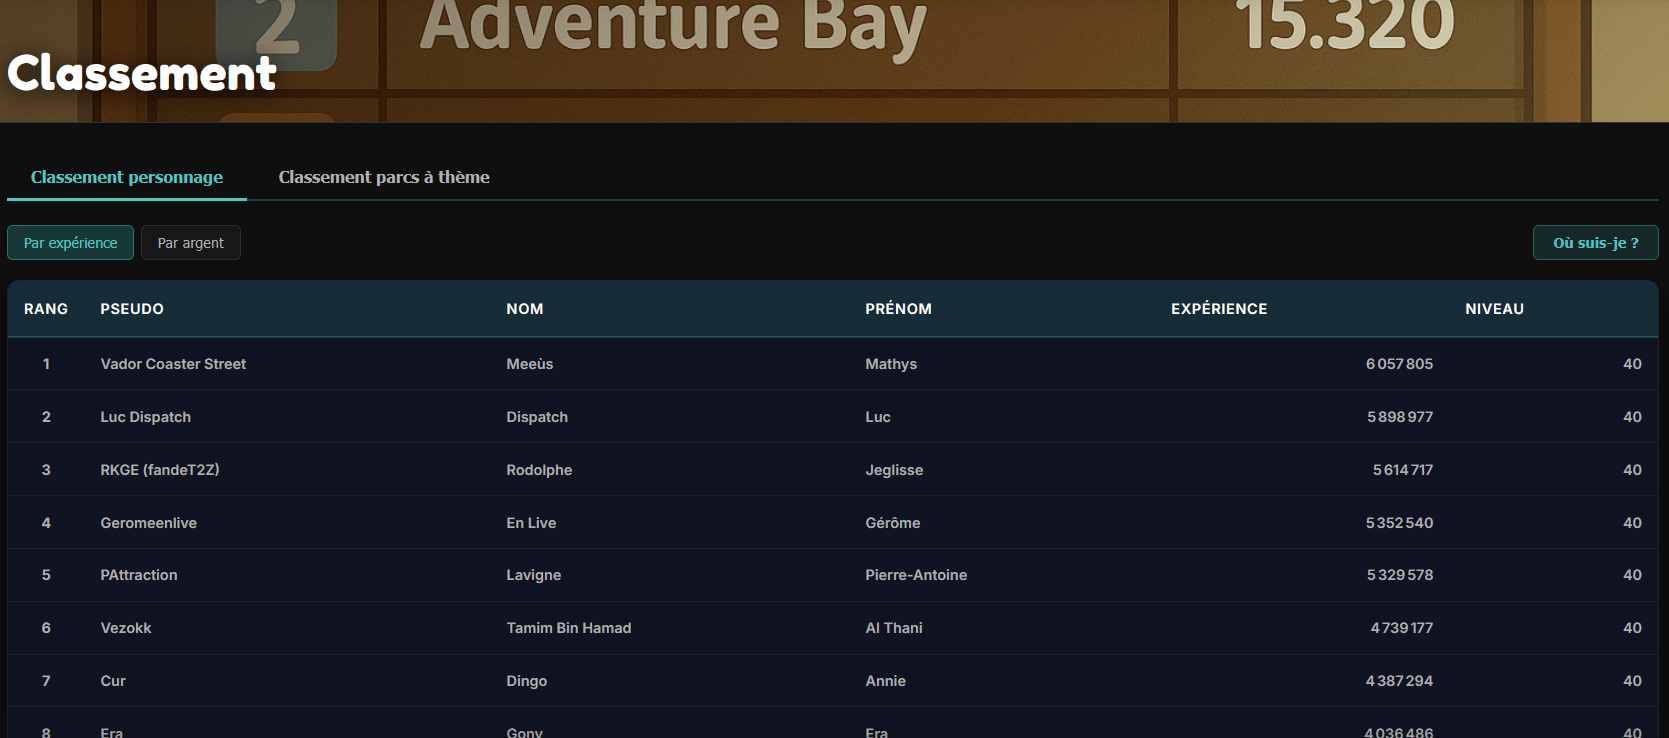1669x738 pixels.
Task: Sort ranking with Par argent button
Action: coord(191,243)
